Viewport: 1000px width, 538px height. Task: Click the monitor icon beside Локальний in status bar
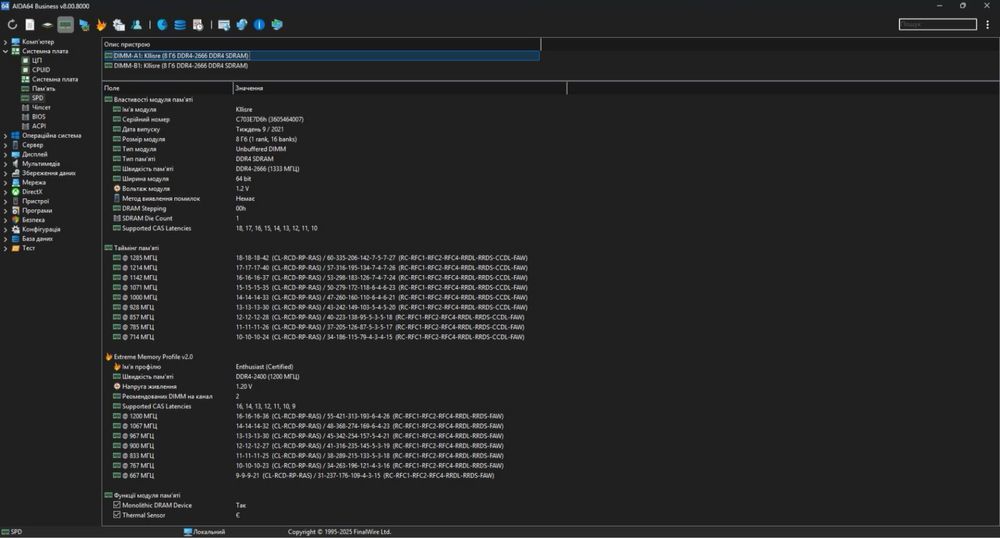pyautogui.click(x=188, y=532)
